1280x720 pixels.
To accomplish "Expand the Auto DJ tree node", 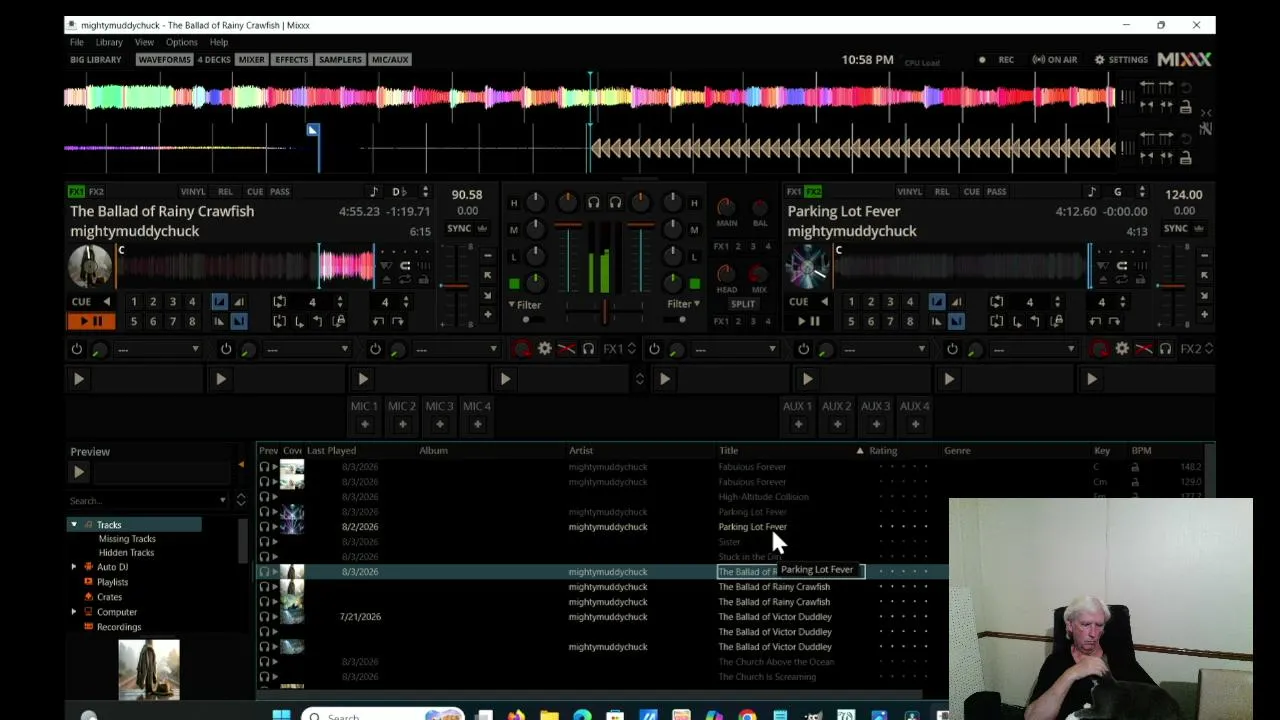I will tap(73, 567).
